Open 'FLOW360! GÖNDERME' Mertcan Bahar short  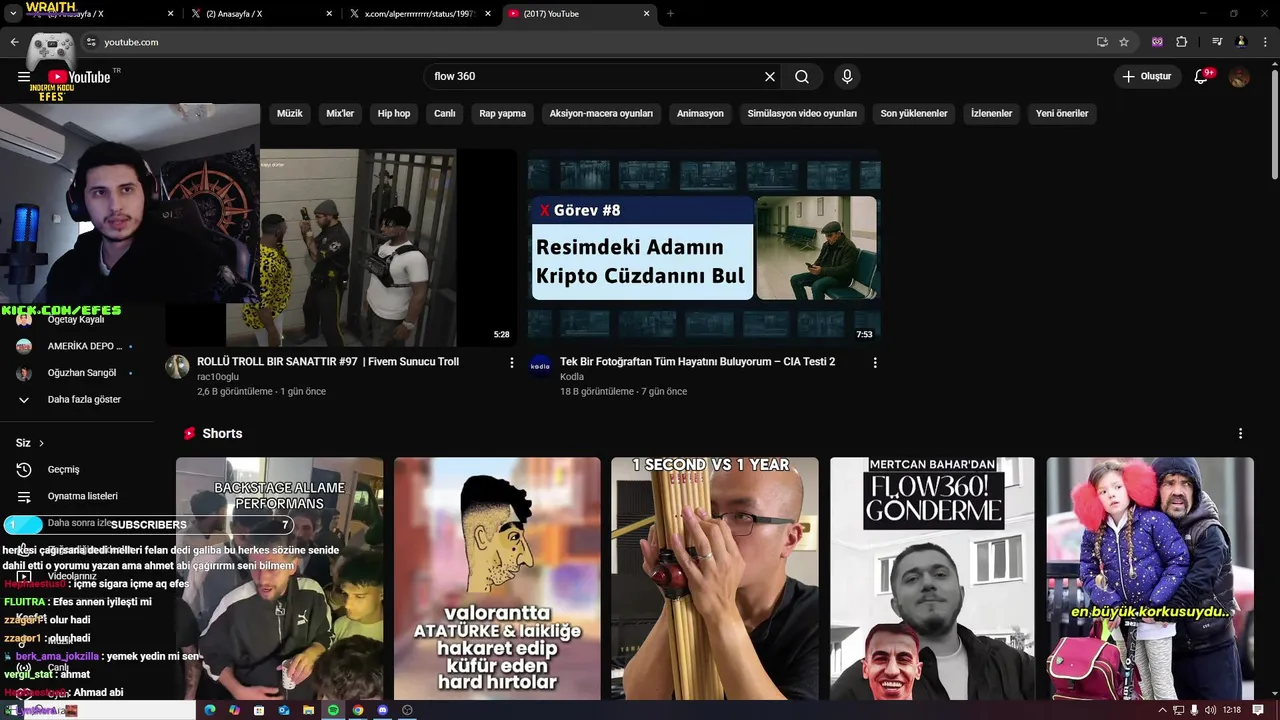(932, 578)
